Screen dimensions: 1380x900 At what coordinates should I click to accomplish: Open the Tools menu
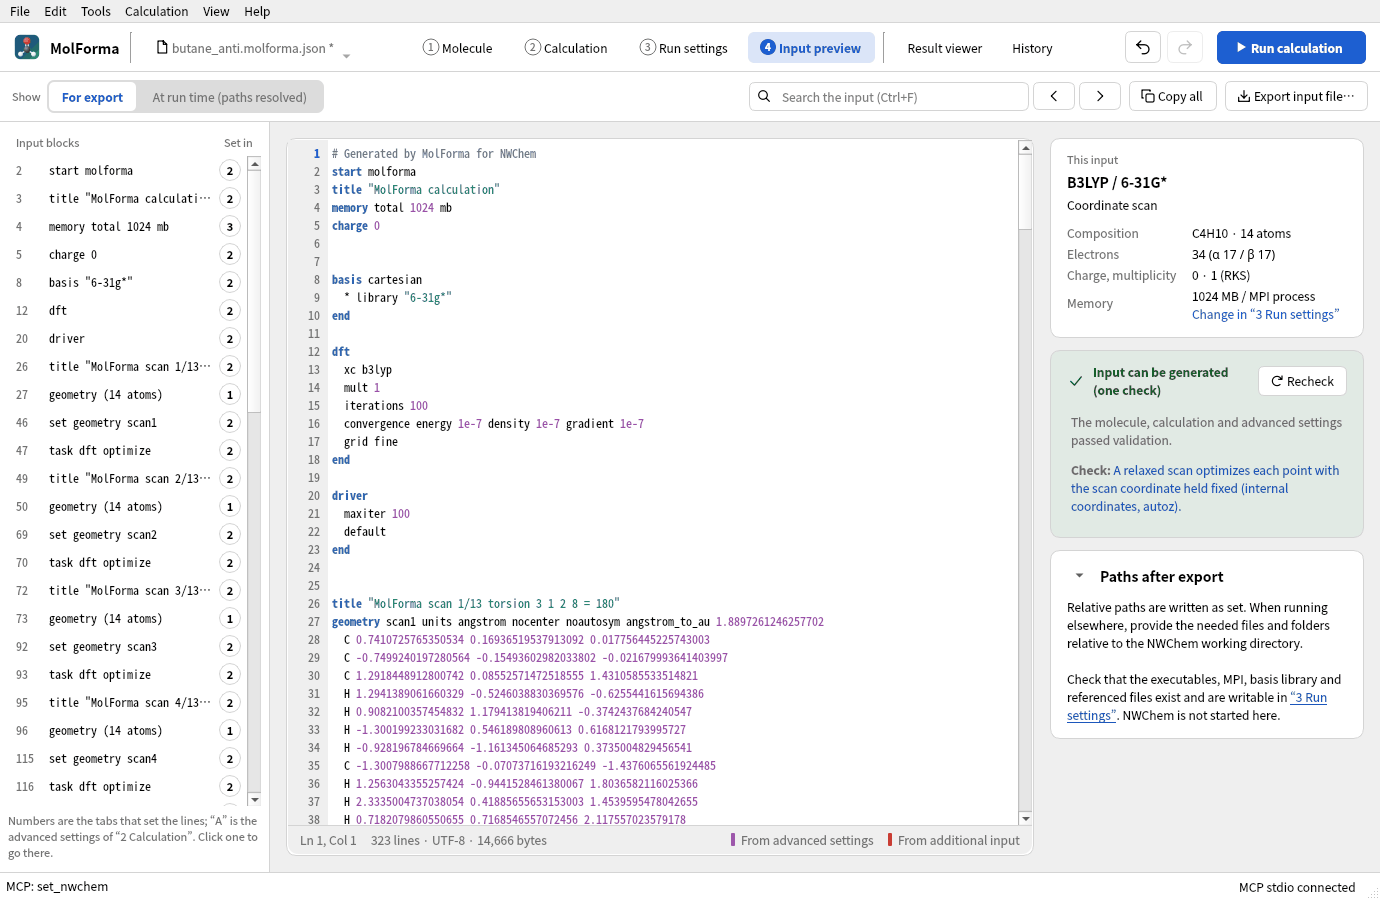96,11
